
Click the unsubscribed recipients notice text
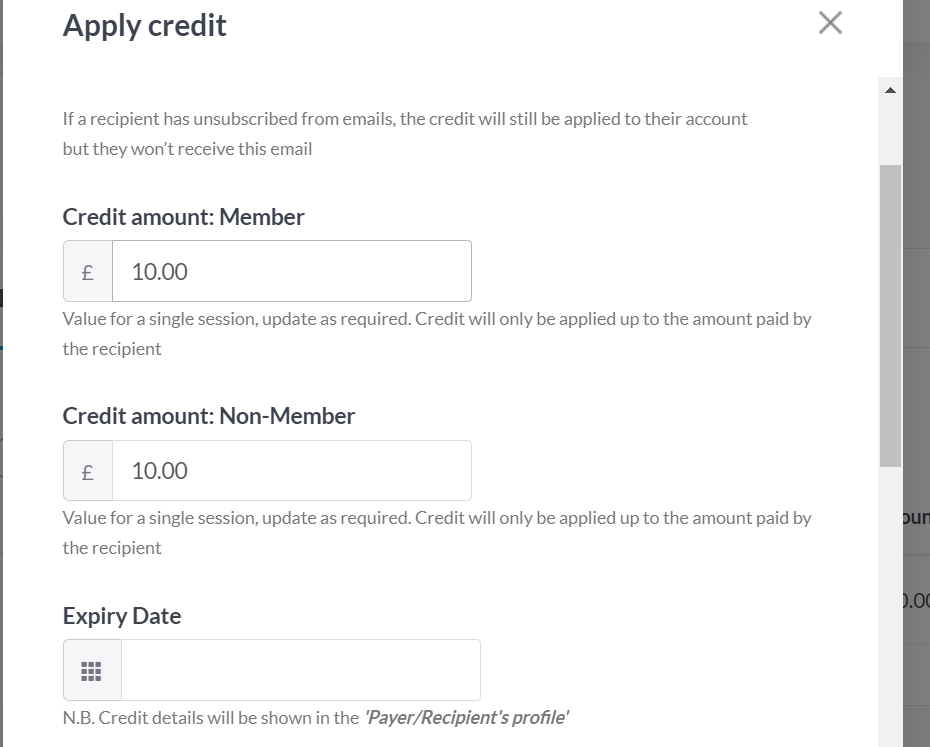click(x=405, y=133)
